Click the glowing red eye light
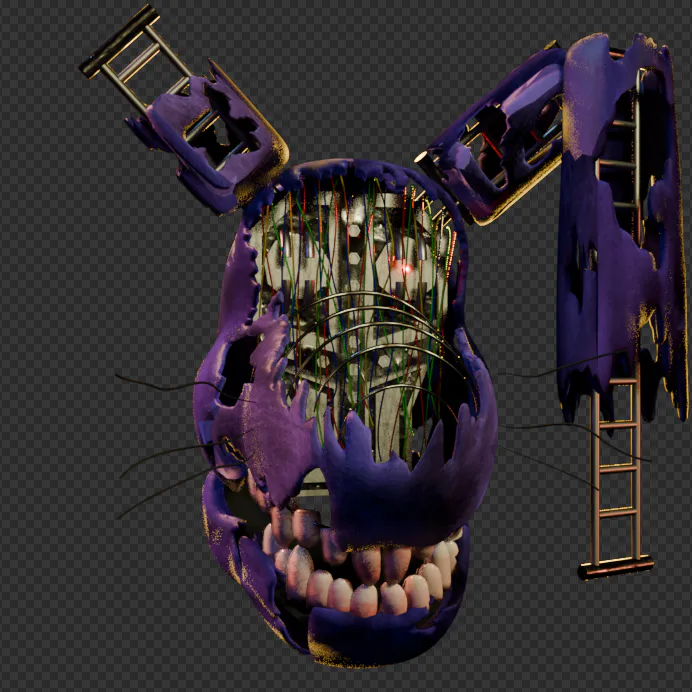This screenshot has width=692, height=692. click(x=406, y=268)
